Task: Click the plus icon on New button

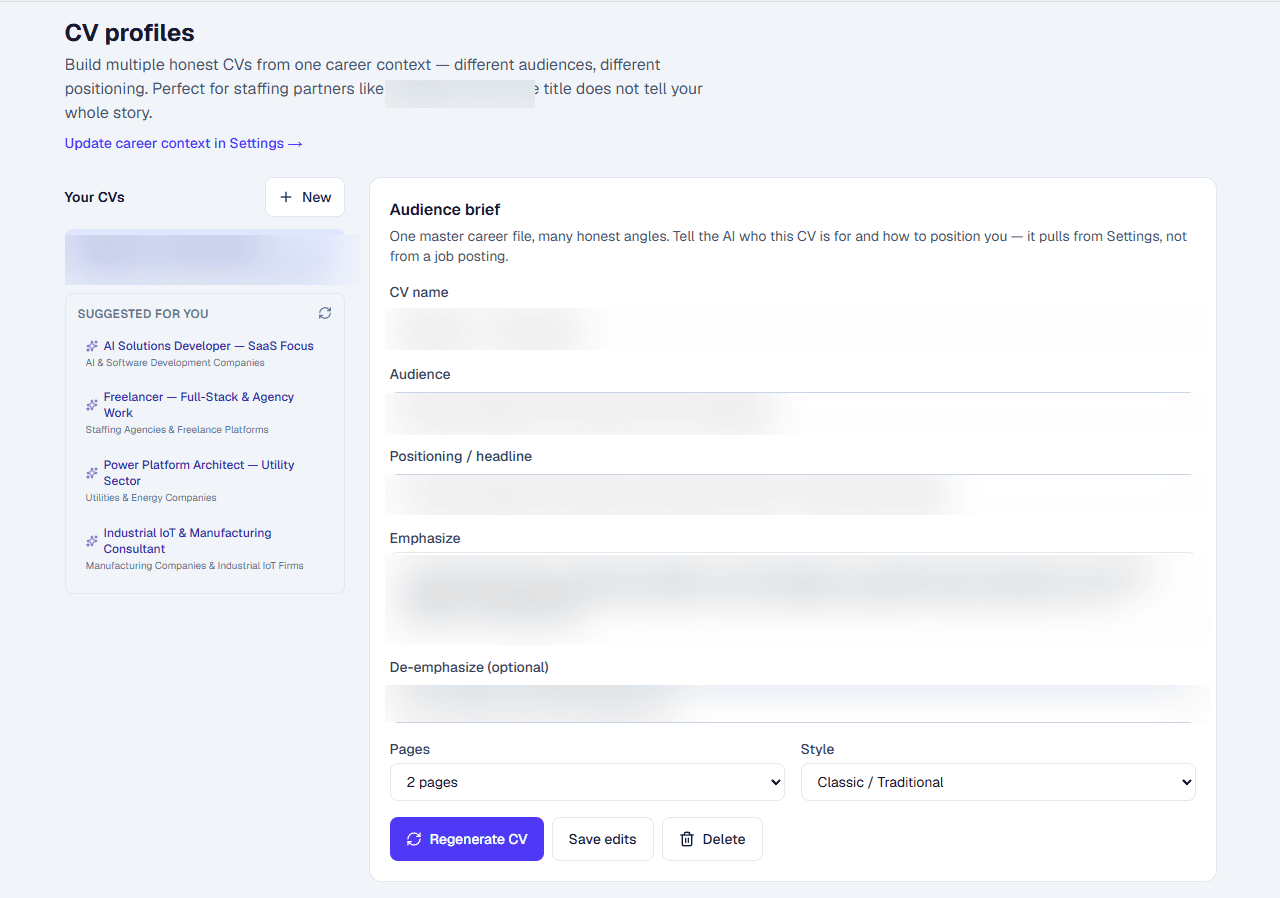Action: 286,197
